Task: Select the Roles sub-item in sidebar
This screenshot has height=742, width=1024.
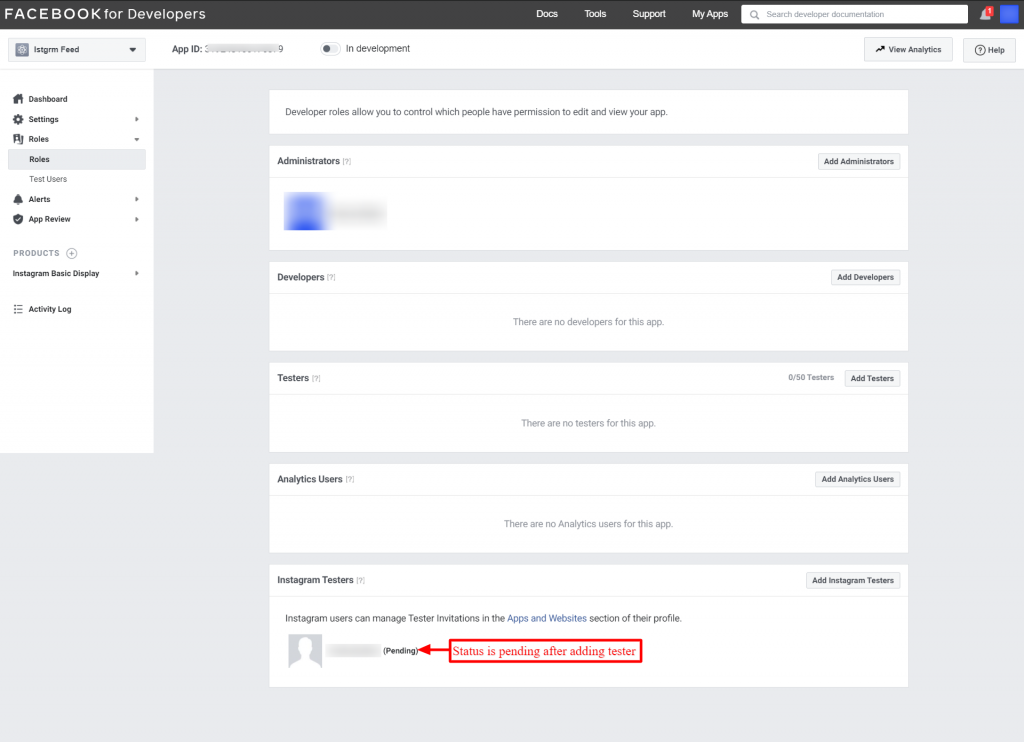Action: pos(77,159)
